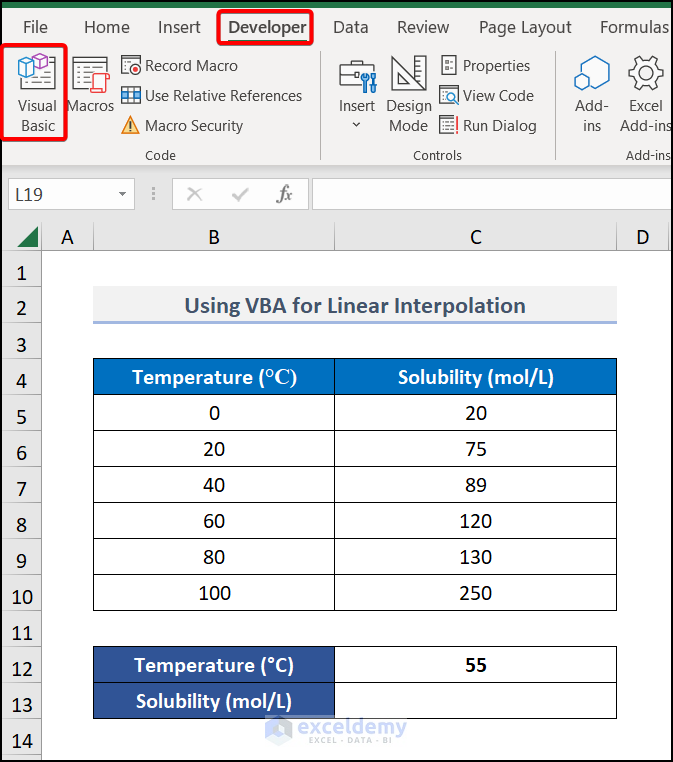Click the Insert Function fx button

285,194
